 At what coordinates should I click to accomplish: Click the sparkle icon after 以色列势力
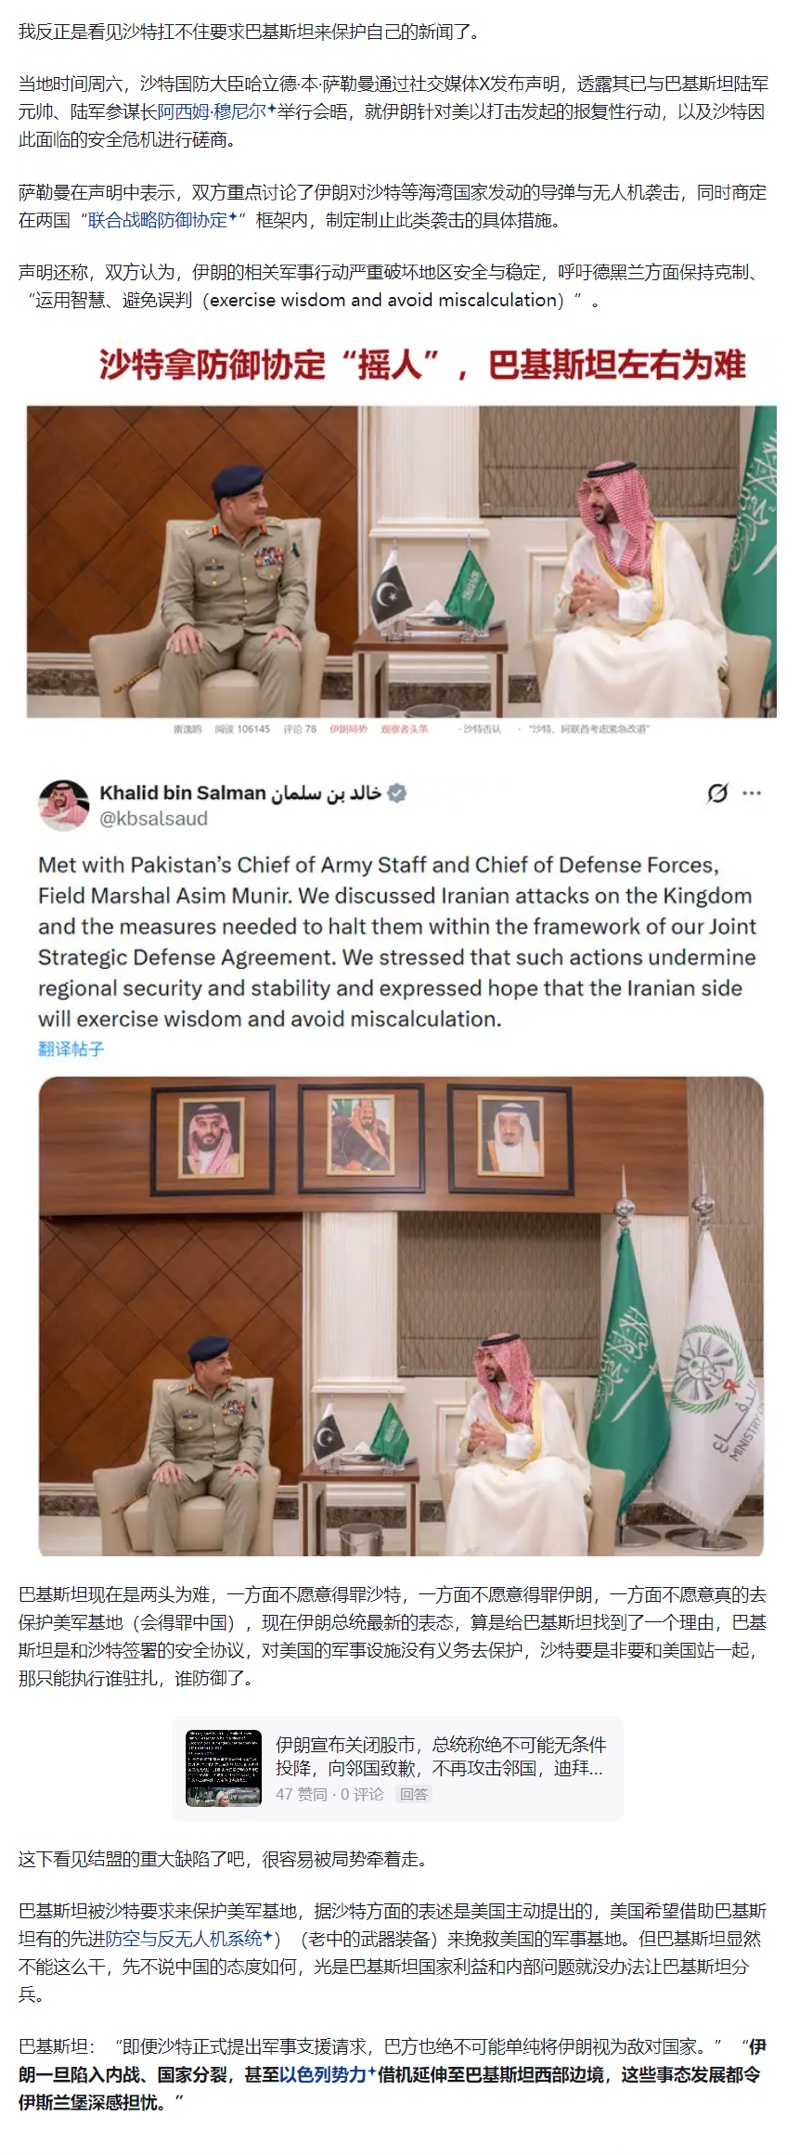coord(372,2073)
